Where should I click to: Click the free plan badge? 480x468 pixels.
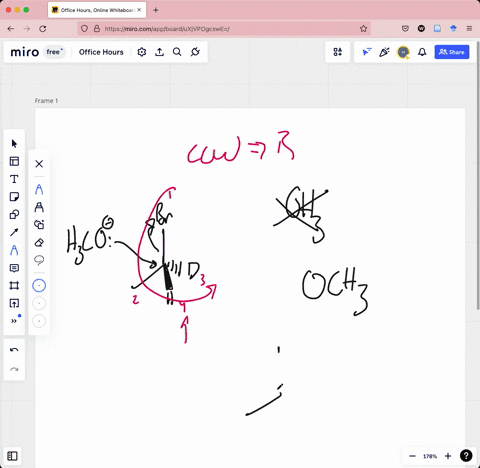(x=55, y=52)
